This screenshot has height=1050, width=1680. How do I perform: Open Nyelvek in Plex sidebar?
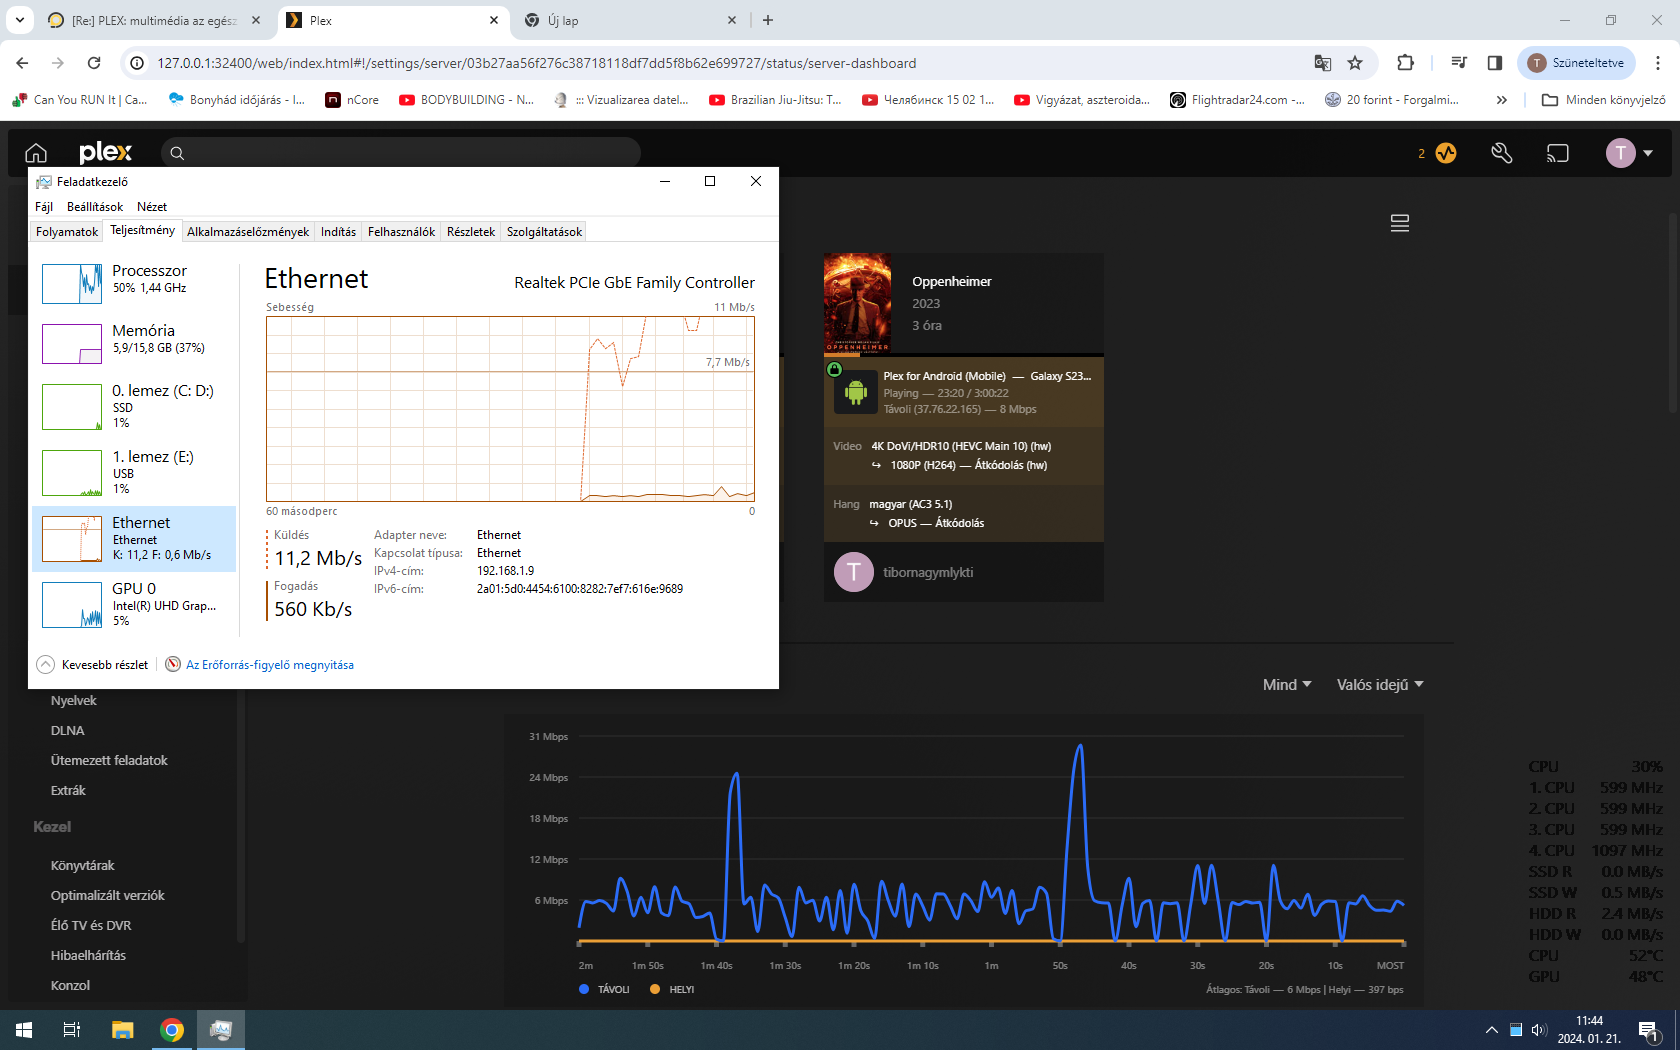point(74,701)
